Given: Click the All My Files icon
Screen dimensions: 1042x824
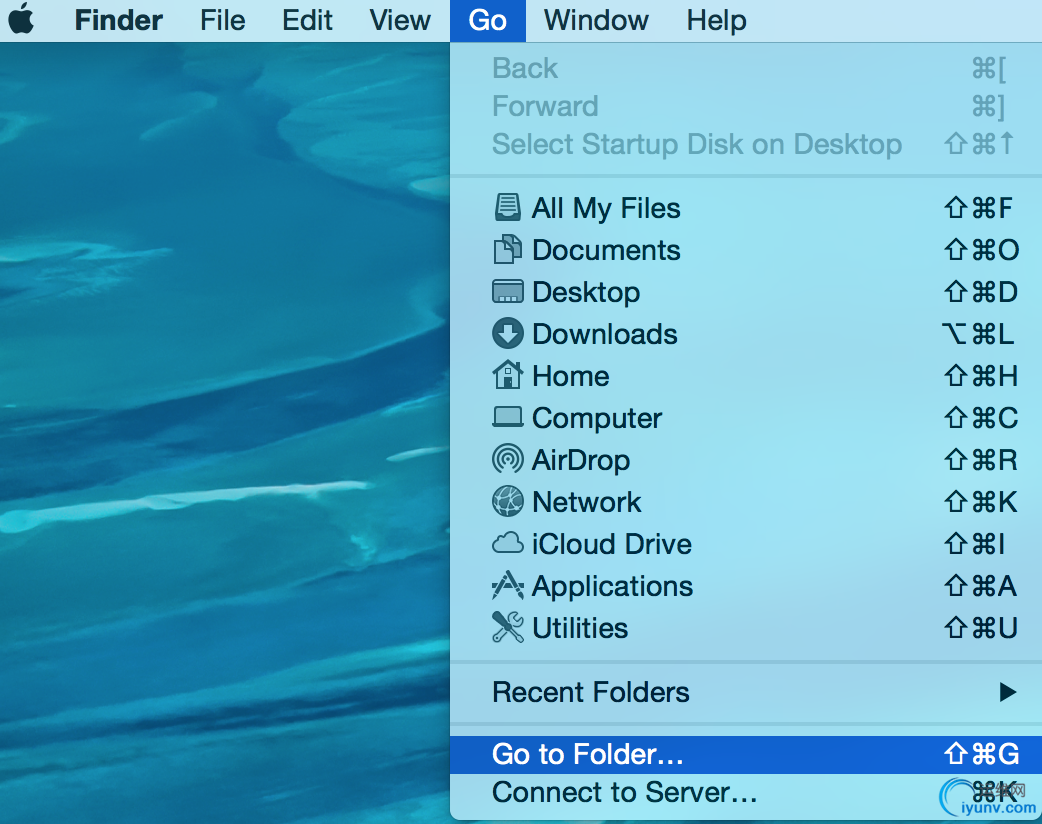Looking at the screenshot, I should tap(508, 207).
